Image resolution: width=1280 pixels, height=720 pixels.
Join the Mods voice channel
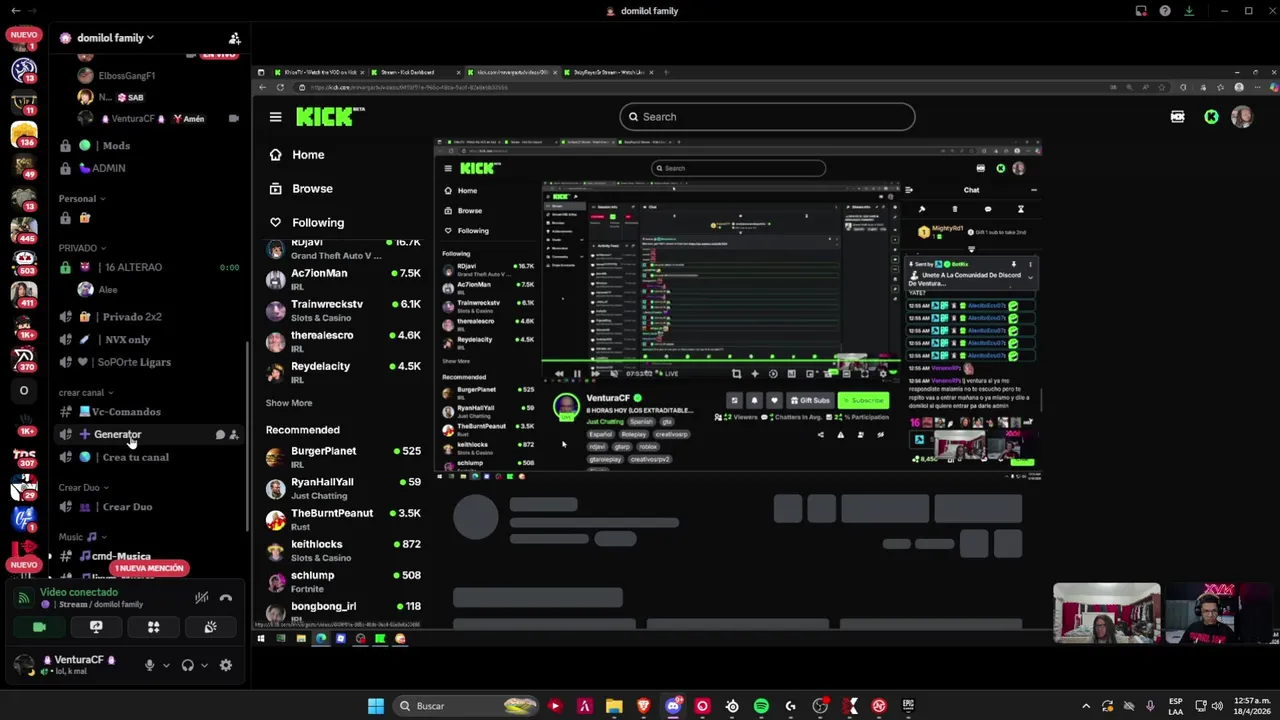[x=148, y=146]
